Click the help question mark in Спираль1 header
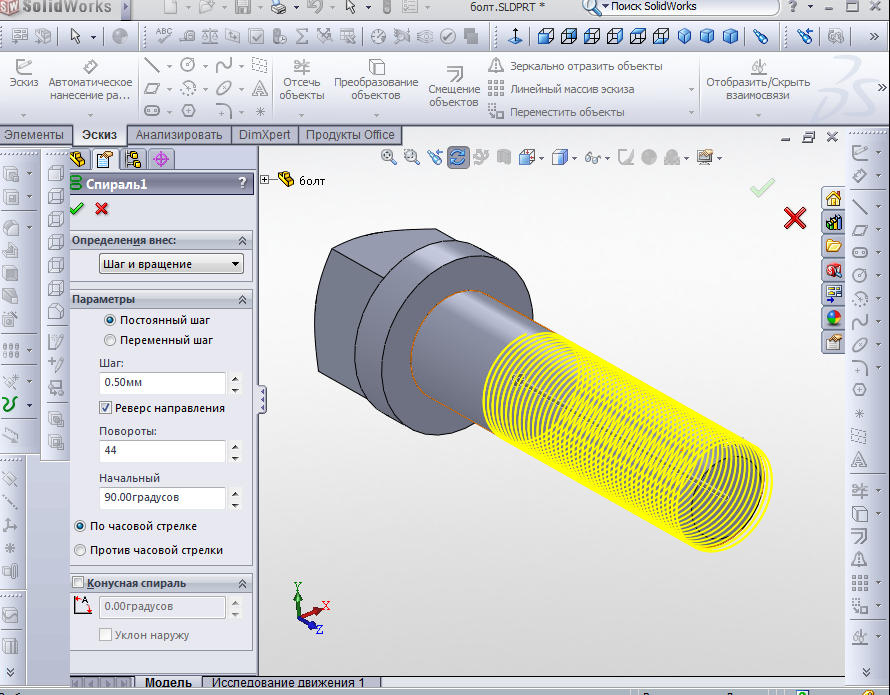The image size is (890, 695). pos(242,183)
